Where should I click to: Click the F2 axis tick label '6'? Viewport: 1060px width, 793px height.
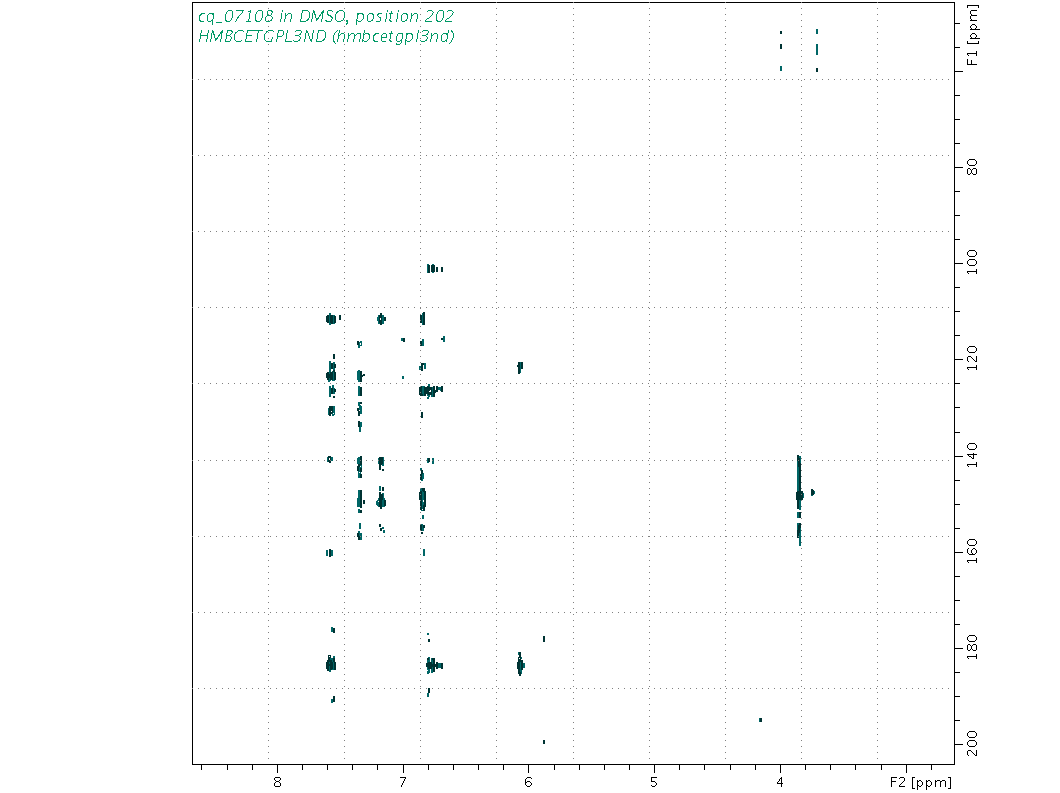tap(529, 782)
